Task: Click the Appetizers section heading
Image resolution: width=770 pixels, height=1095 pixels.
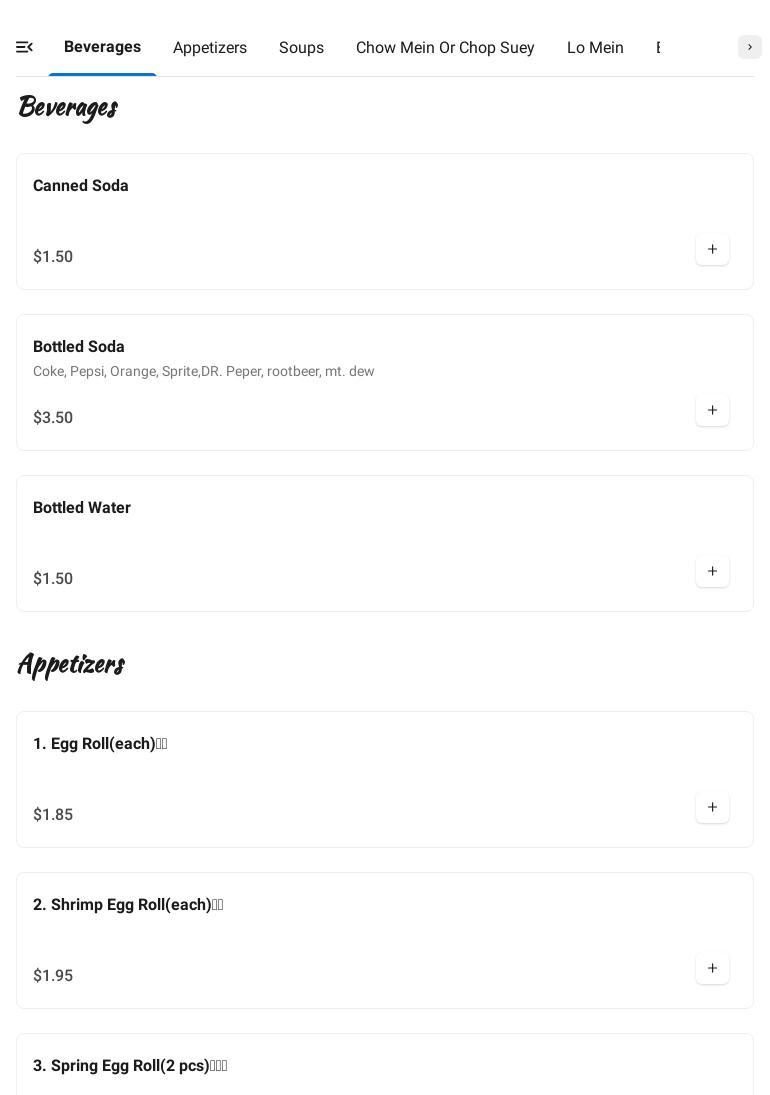Action: tap(71, 664)
